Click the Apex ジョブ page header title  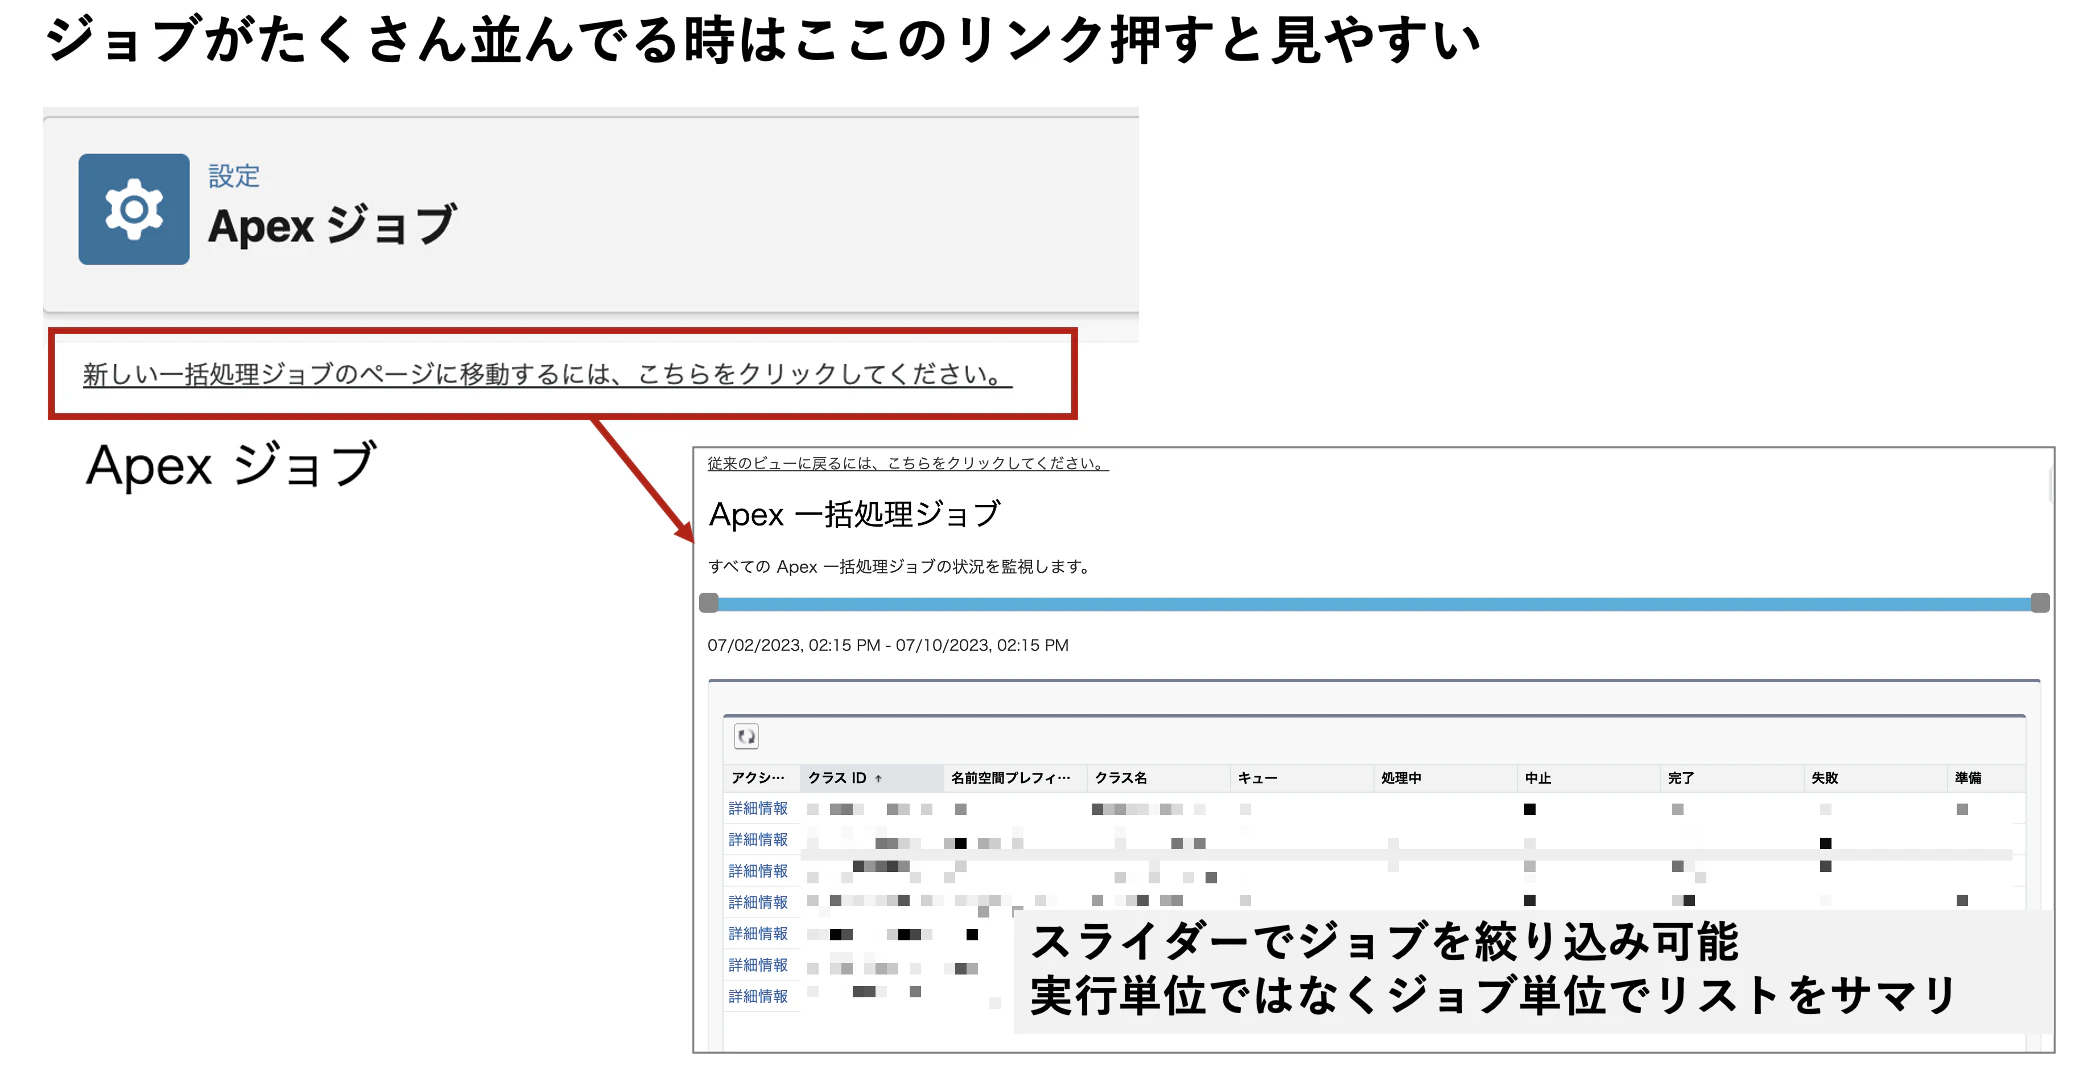tap(332, 225)
